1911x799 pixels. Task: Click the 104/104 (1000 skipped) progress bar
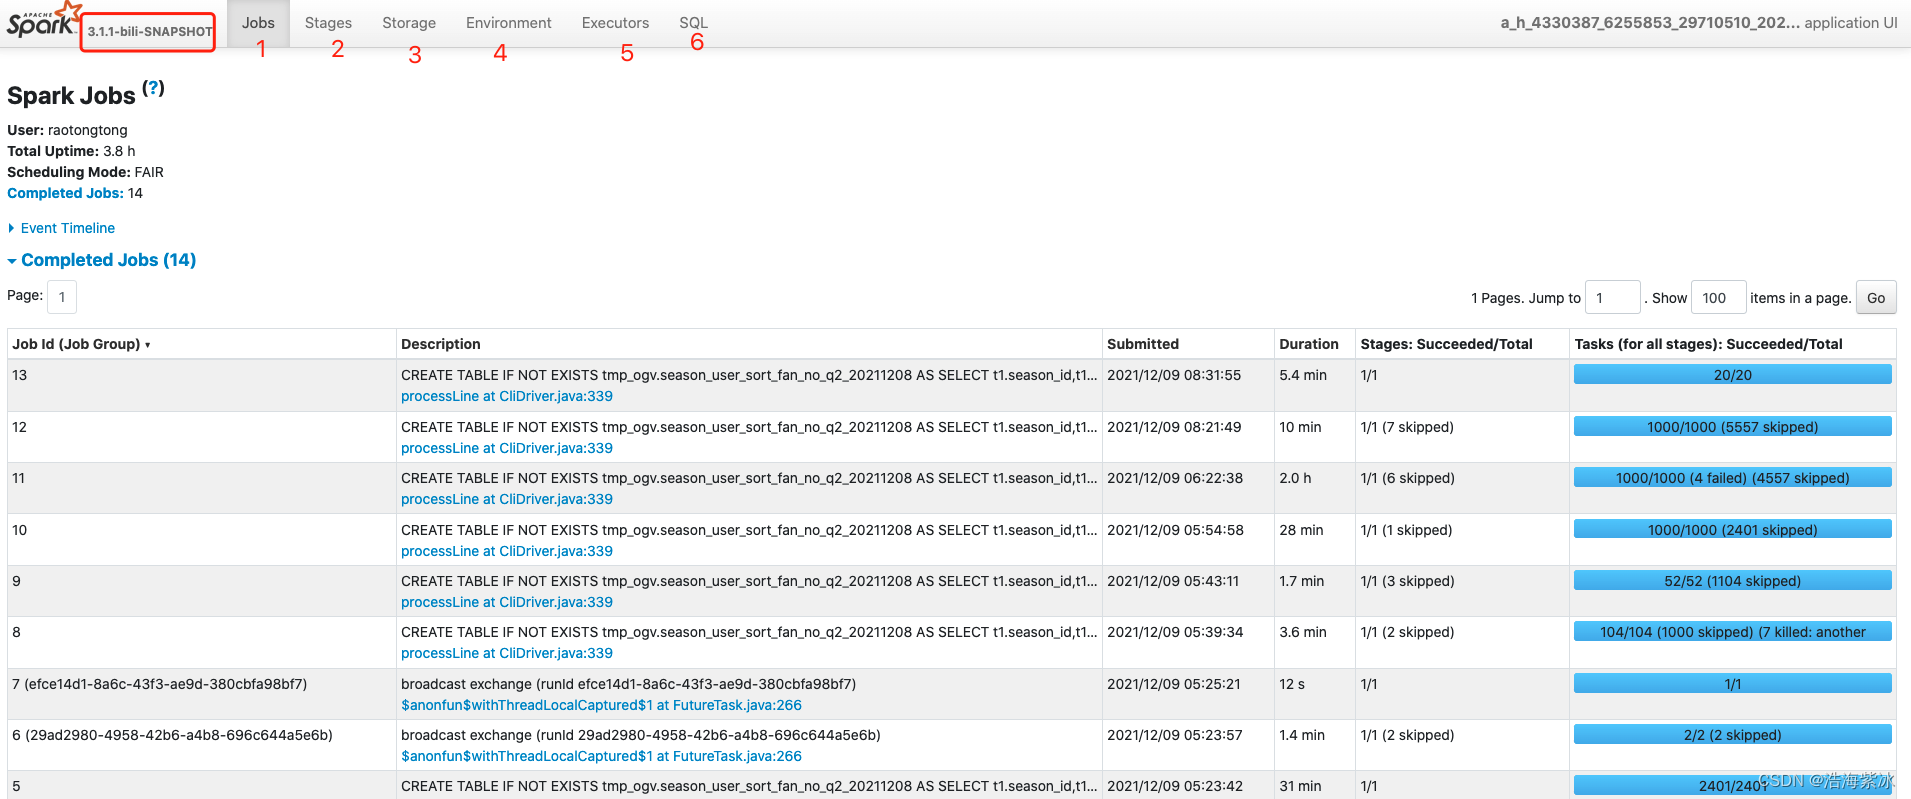point(1732,632)
